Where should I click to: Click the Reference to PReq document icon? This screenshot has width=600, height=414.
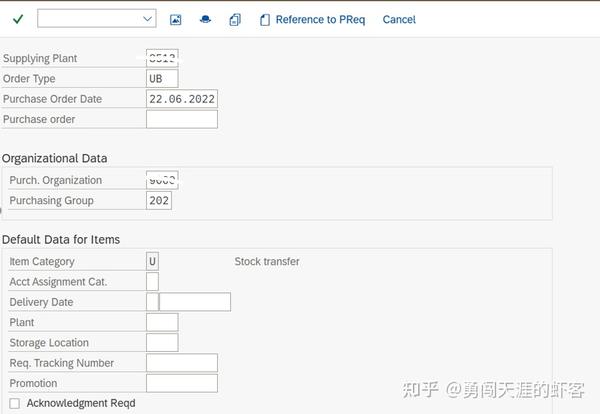264,20
